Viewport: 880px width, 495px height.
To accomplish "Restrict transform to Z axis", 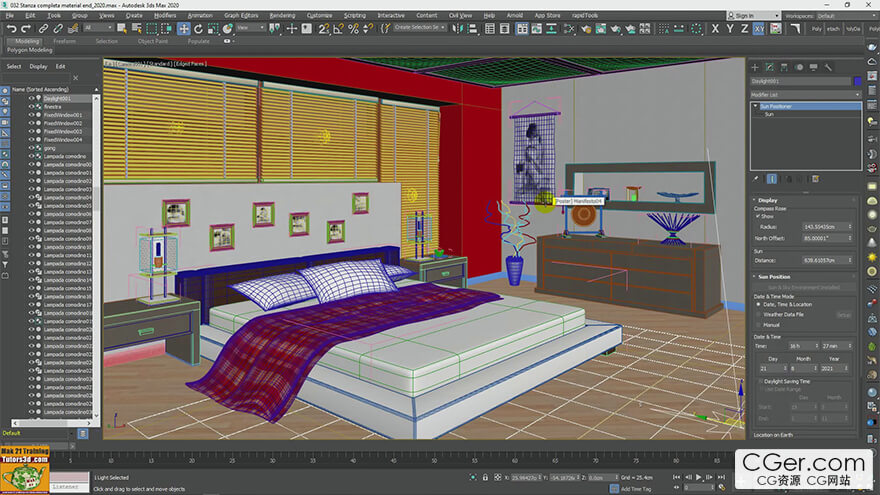I will tap(744, 29).
